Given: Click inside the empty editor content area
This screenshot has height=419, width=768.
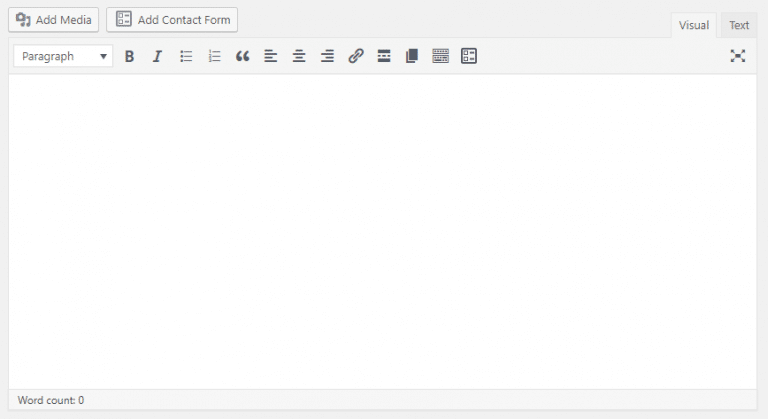Looking at the screenshot, I should pos(383,230).
